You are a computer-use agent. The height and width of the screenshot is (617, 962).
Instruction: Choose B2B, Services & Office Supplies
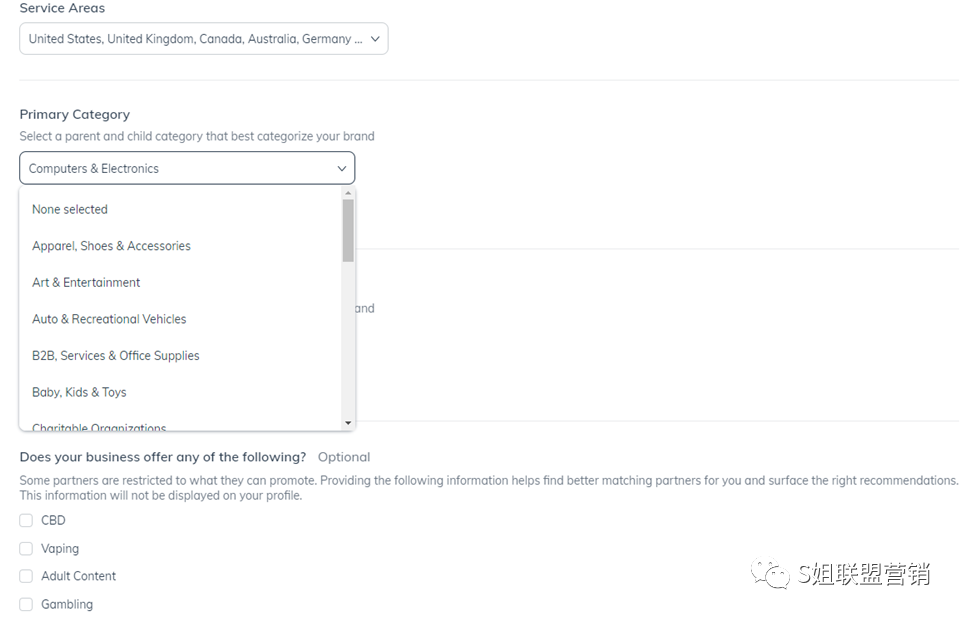click(116, 356)
